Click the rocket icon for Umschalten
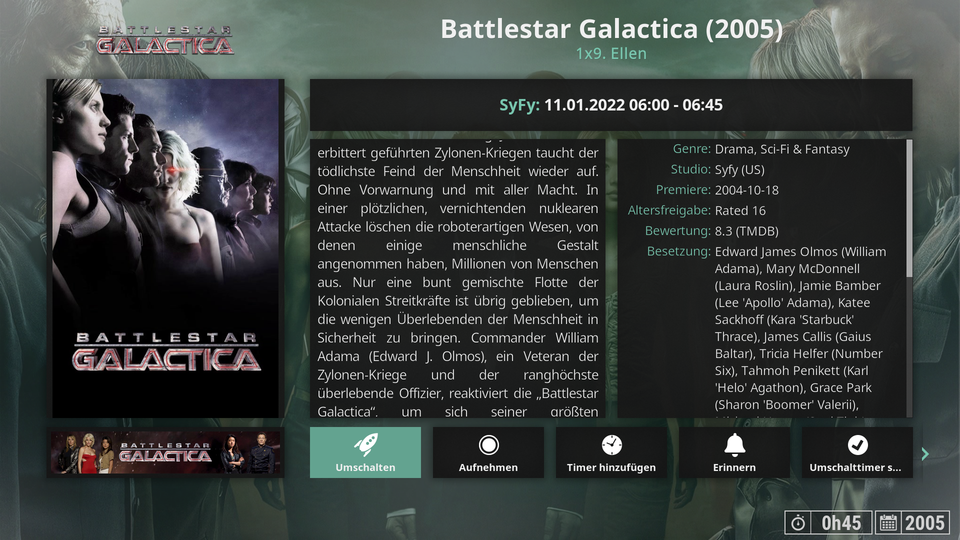The image size is (960, 540). [x=366, y=445]
